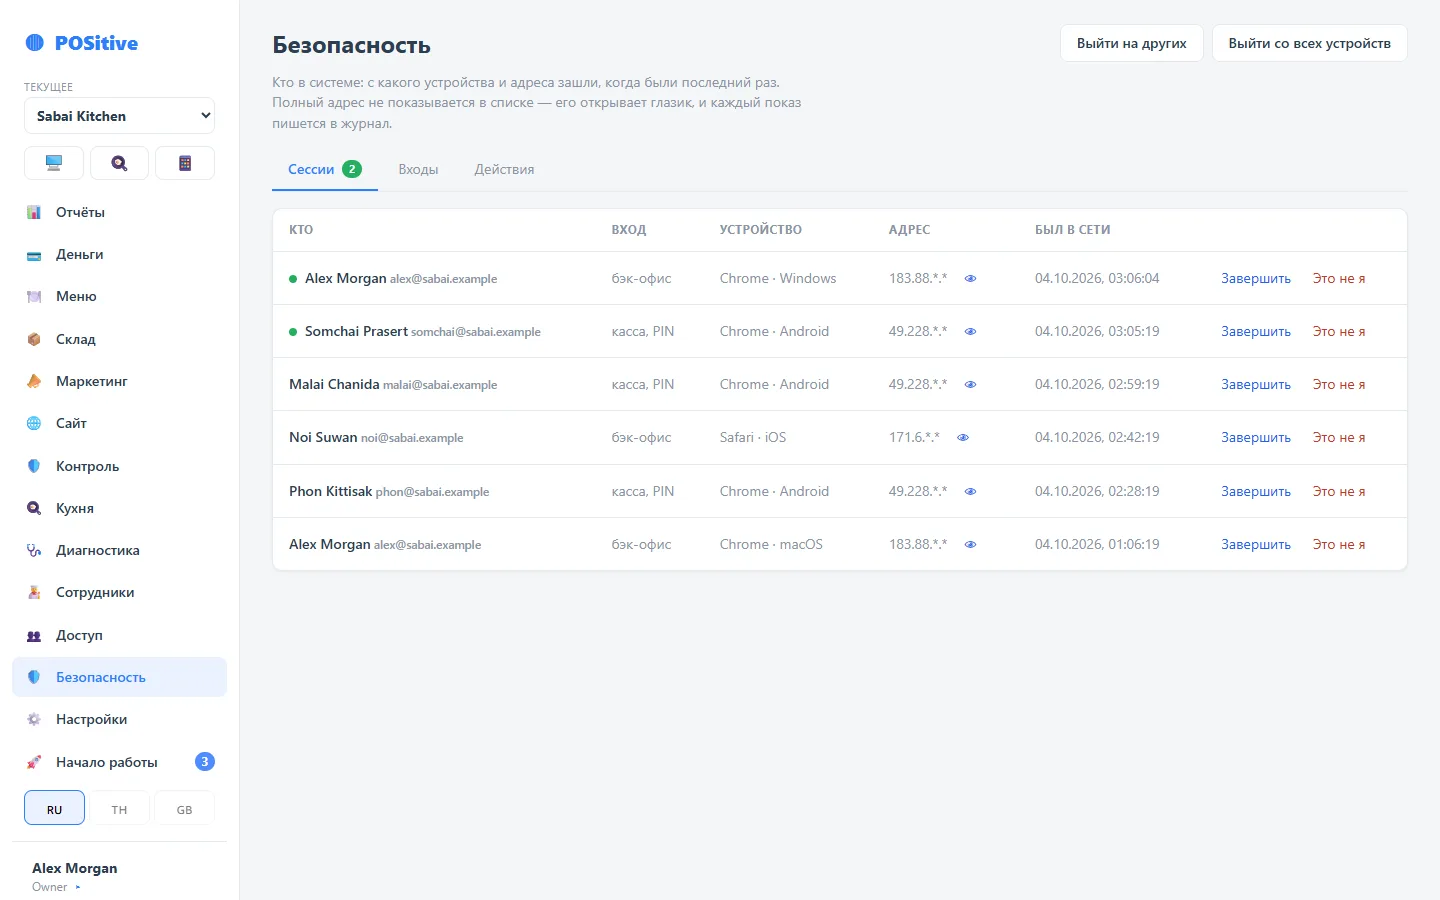Open Меню via its sidebar icon
1440x900 pixels.
point(34,297)
